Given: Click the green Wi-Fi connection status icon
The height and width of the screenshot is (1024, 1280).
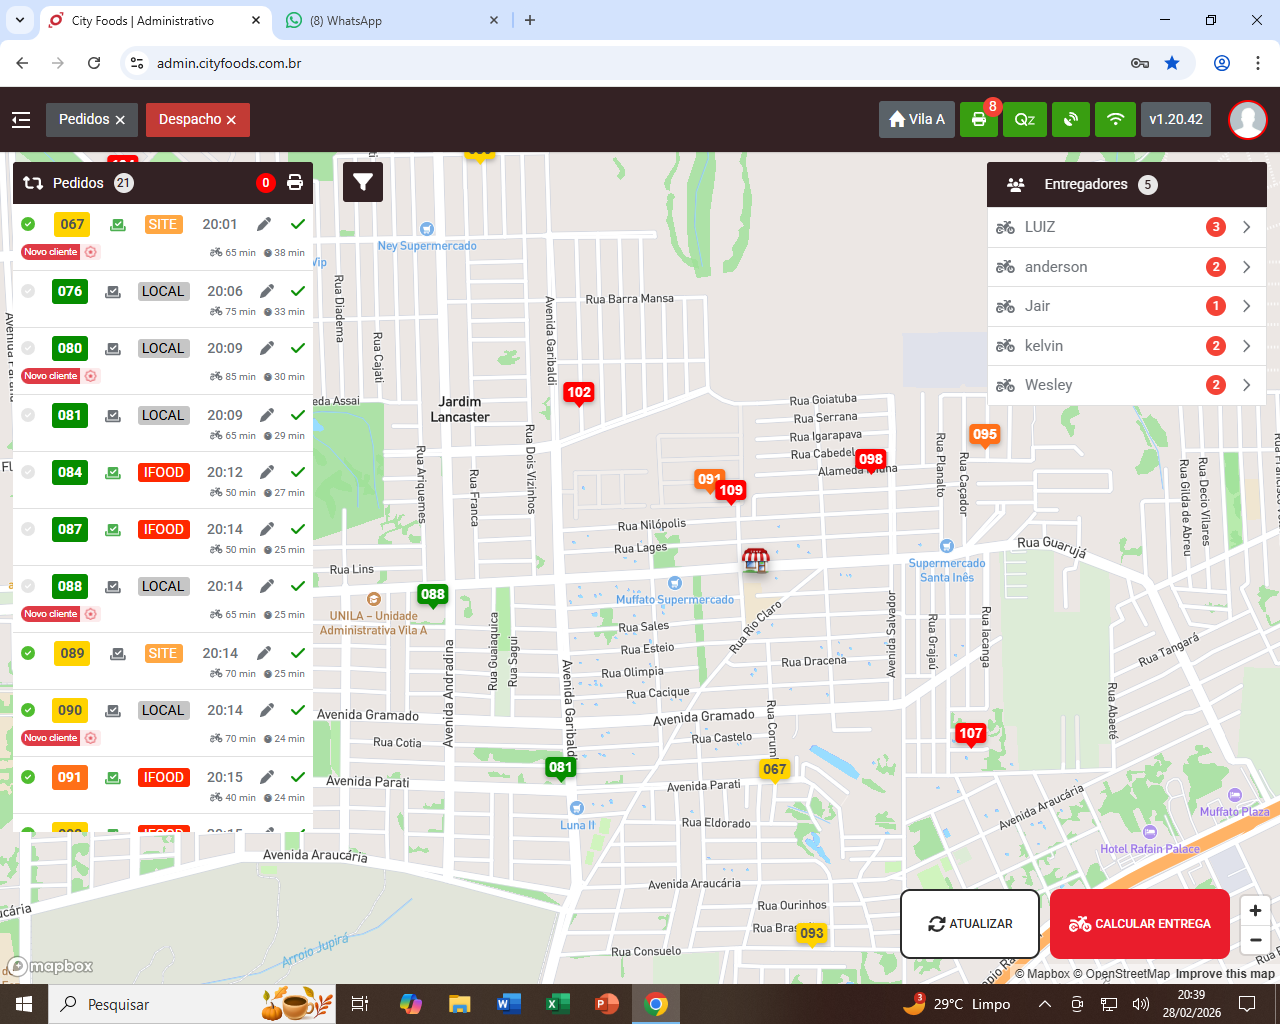Looking at the screenshot, I should [1115, 120].
